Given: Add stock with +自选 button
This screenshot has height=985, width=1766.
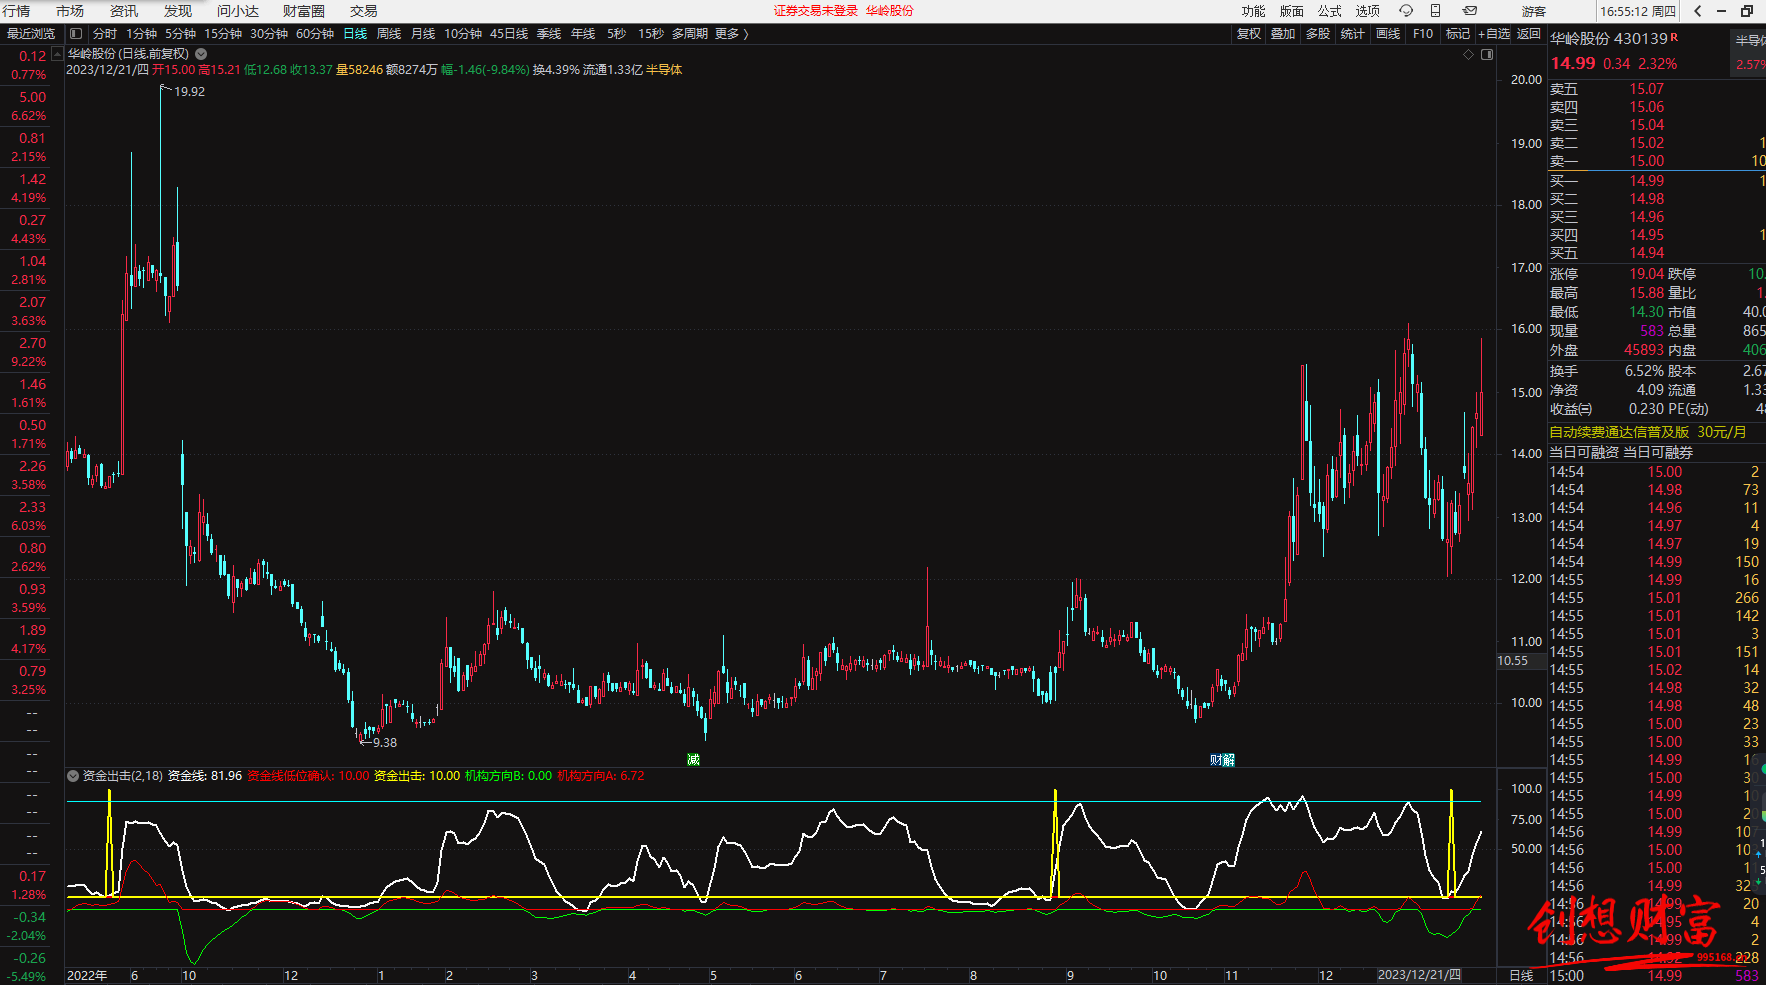Looking at the screenshot, I should 1494,34.
